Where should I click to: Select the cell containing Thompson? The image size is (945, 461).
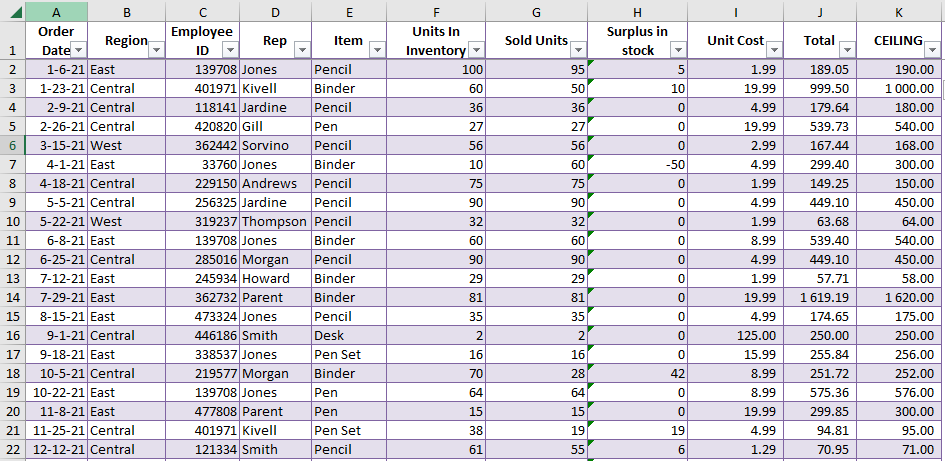click(x=275, y=221)
